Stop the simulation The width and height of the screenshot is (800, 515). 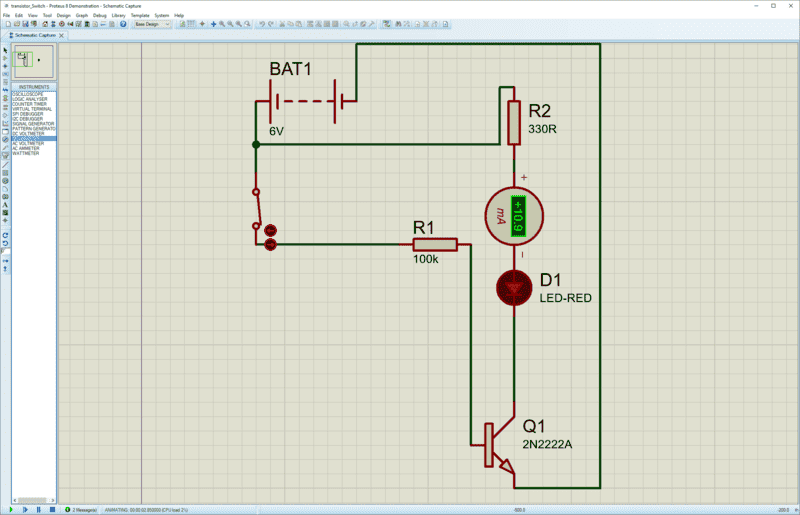tap(52, 510)
